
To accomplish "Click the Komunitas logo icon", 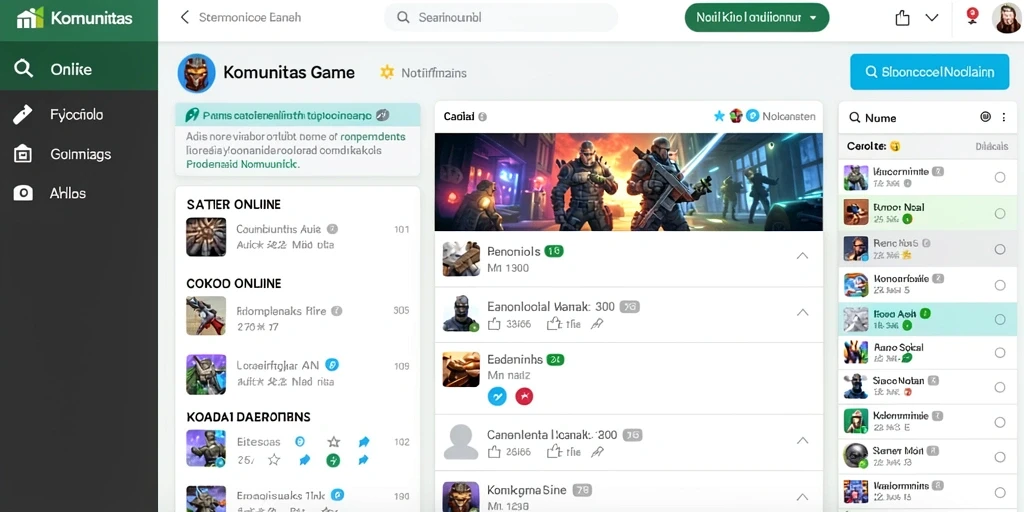I will click(30, 18).
